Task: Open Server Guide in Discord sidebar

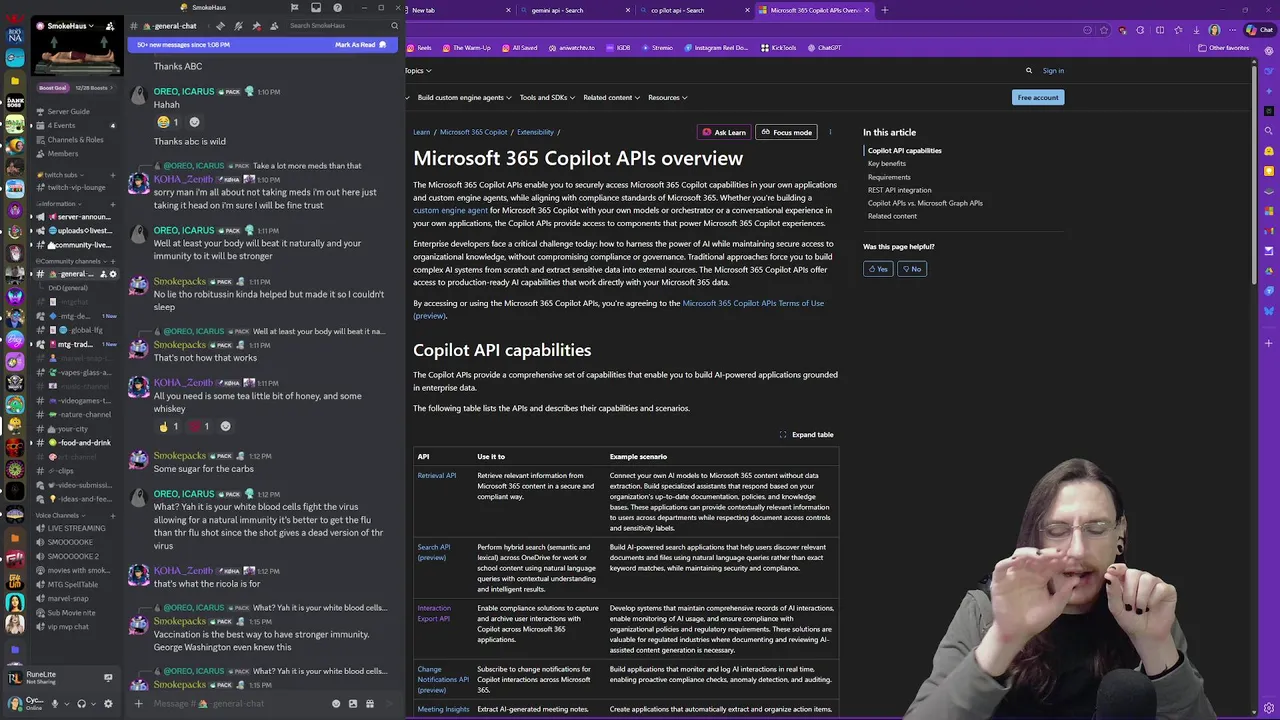Action: pos(68,112)
